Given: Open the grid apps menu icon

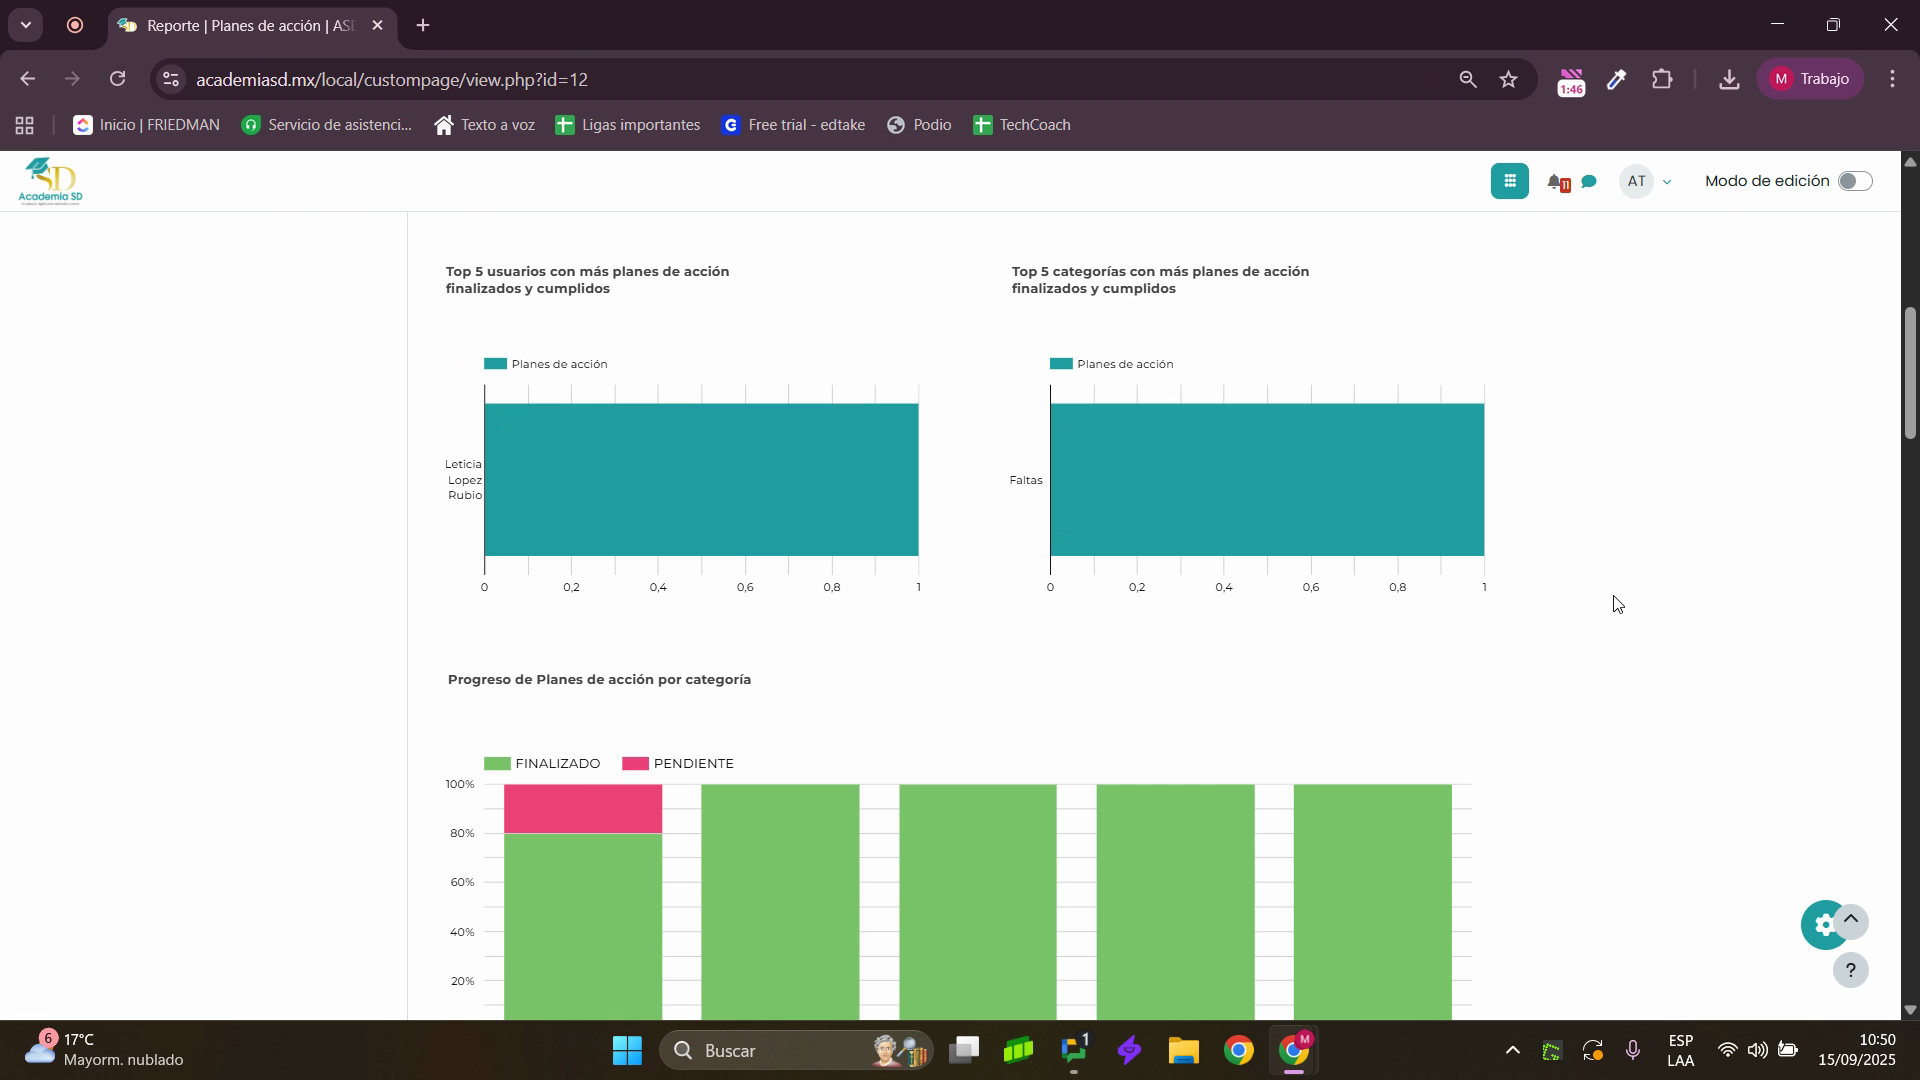Looking at the screenshot, I should (x=1509, y=181).
